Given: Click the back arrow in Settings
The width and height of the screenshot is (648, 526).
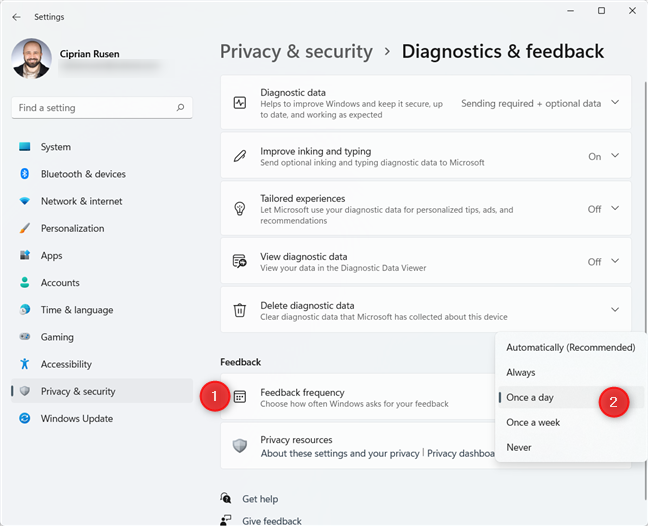Looking at the screenshot, I should (x=17, y=17).
